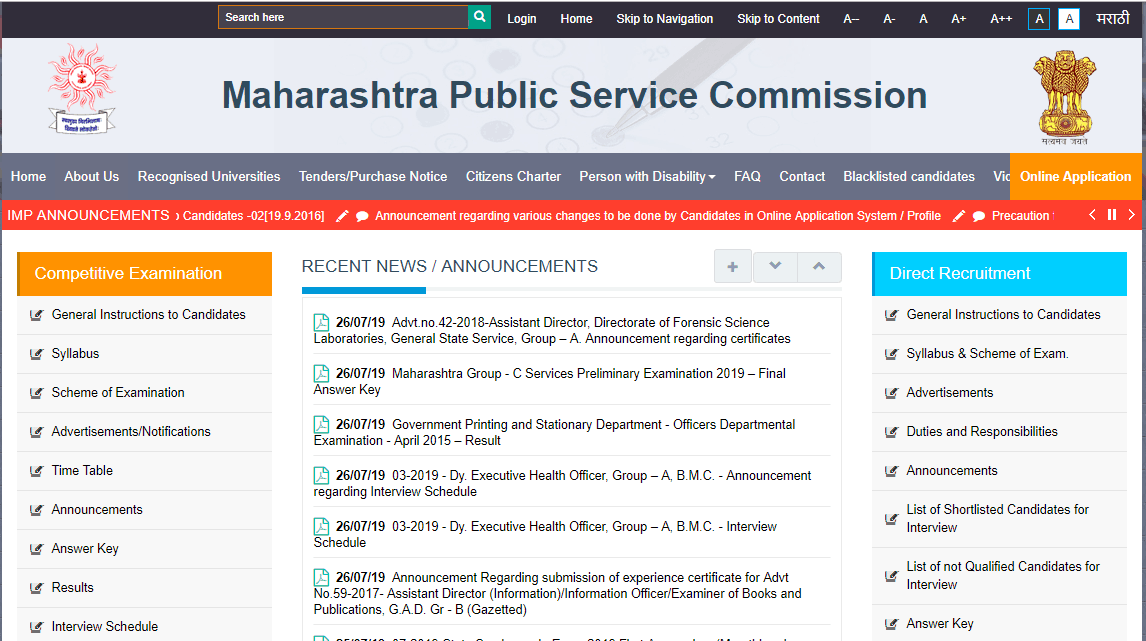This screenshot has width=1146, height=641.
Task: Click into the Search here field
Action: pyautogui.click(x=342, y=17)
